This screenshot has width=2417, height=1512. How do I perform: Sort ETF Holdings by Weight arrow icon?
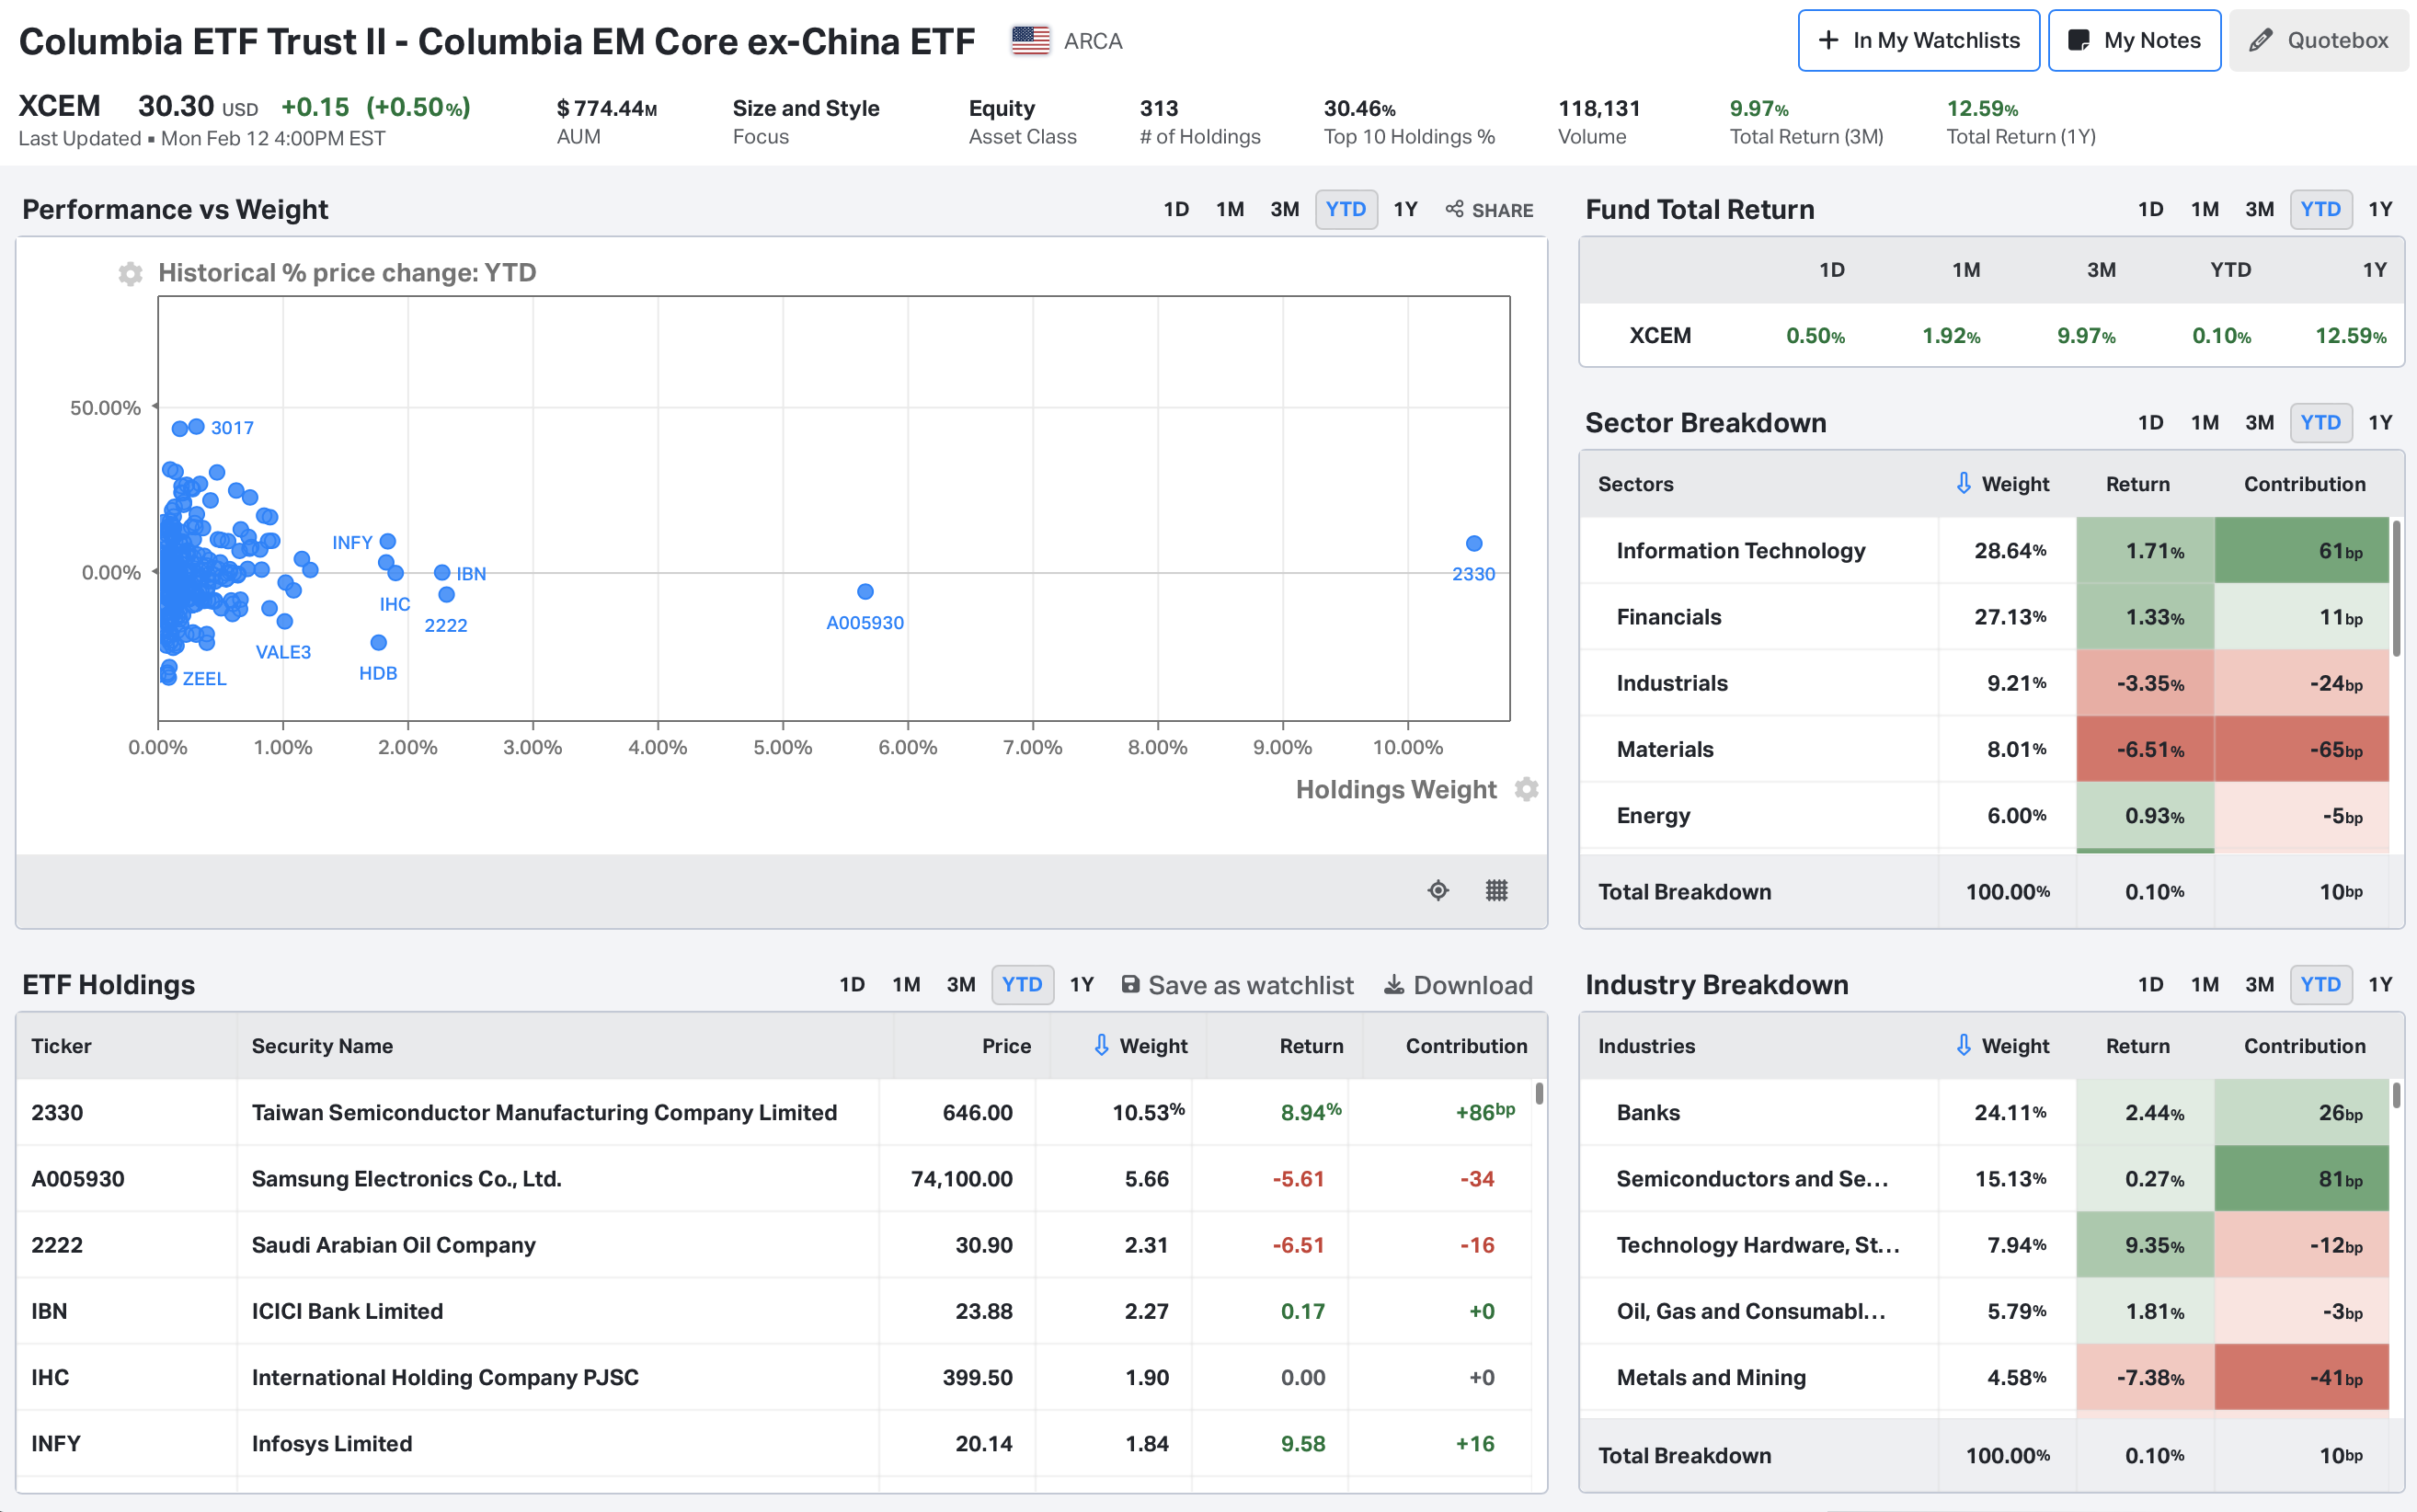tap(1101, 1045)
